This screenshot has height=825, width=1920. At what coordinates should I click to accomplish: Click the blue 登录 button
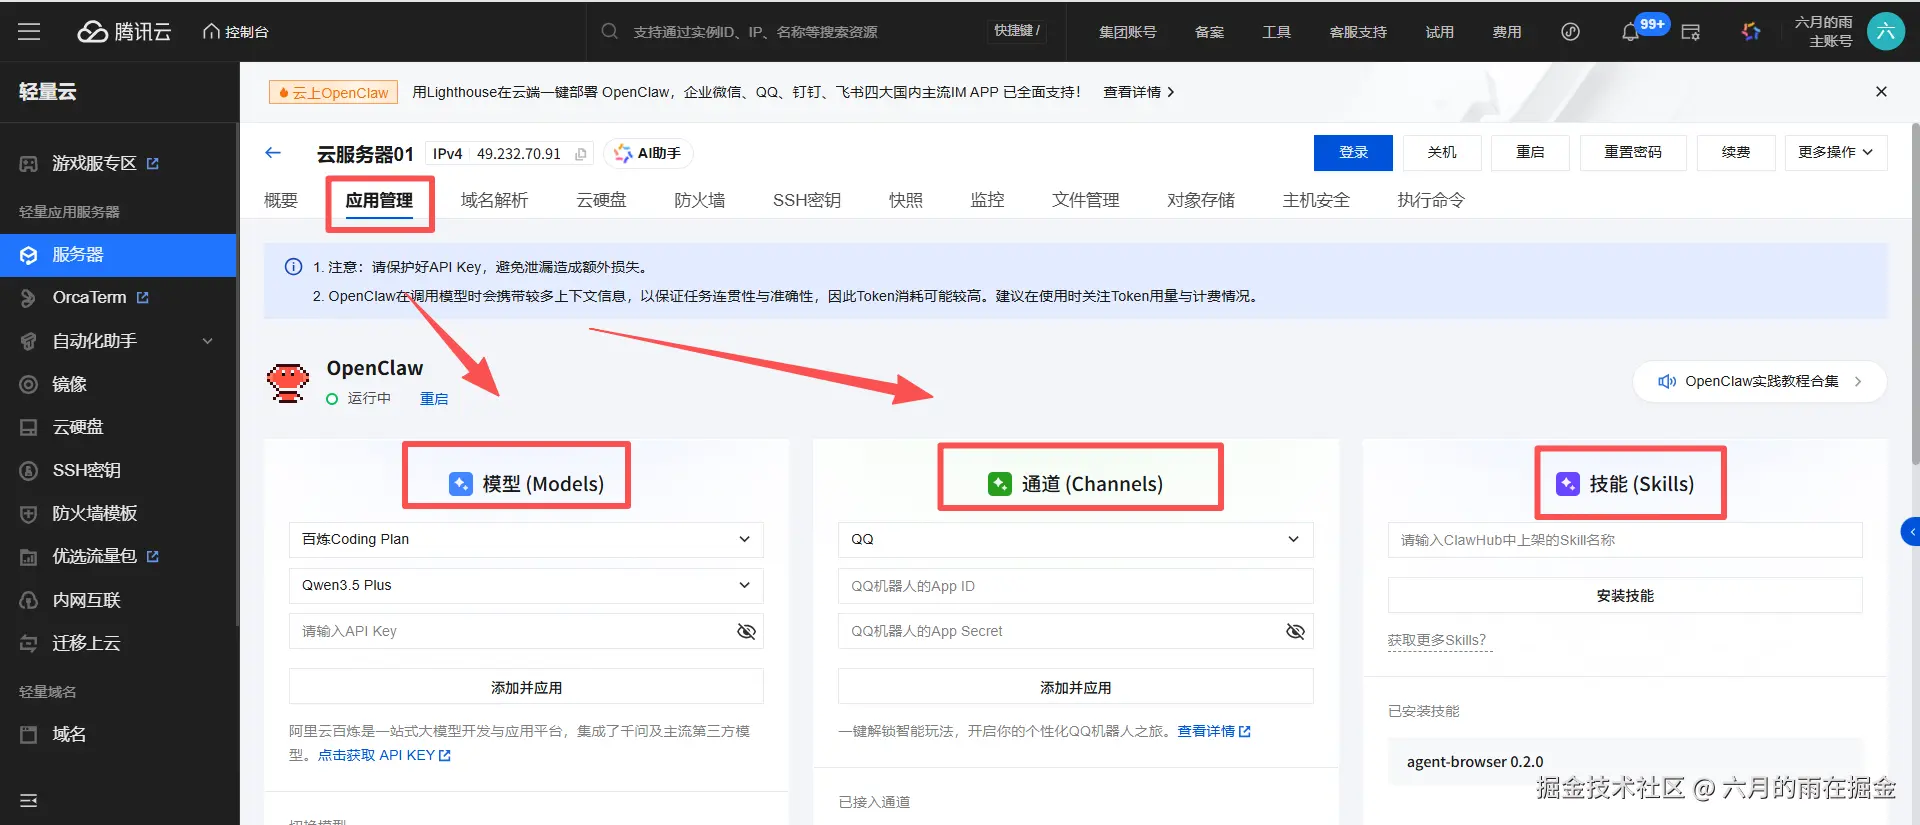tap(1353, 152)
